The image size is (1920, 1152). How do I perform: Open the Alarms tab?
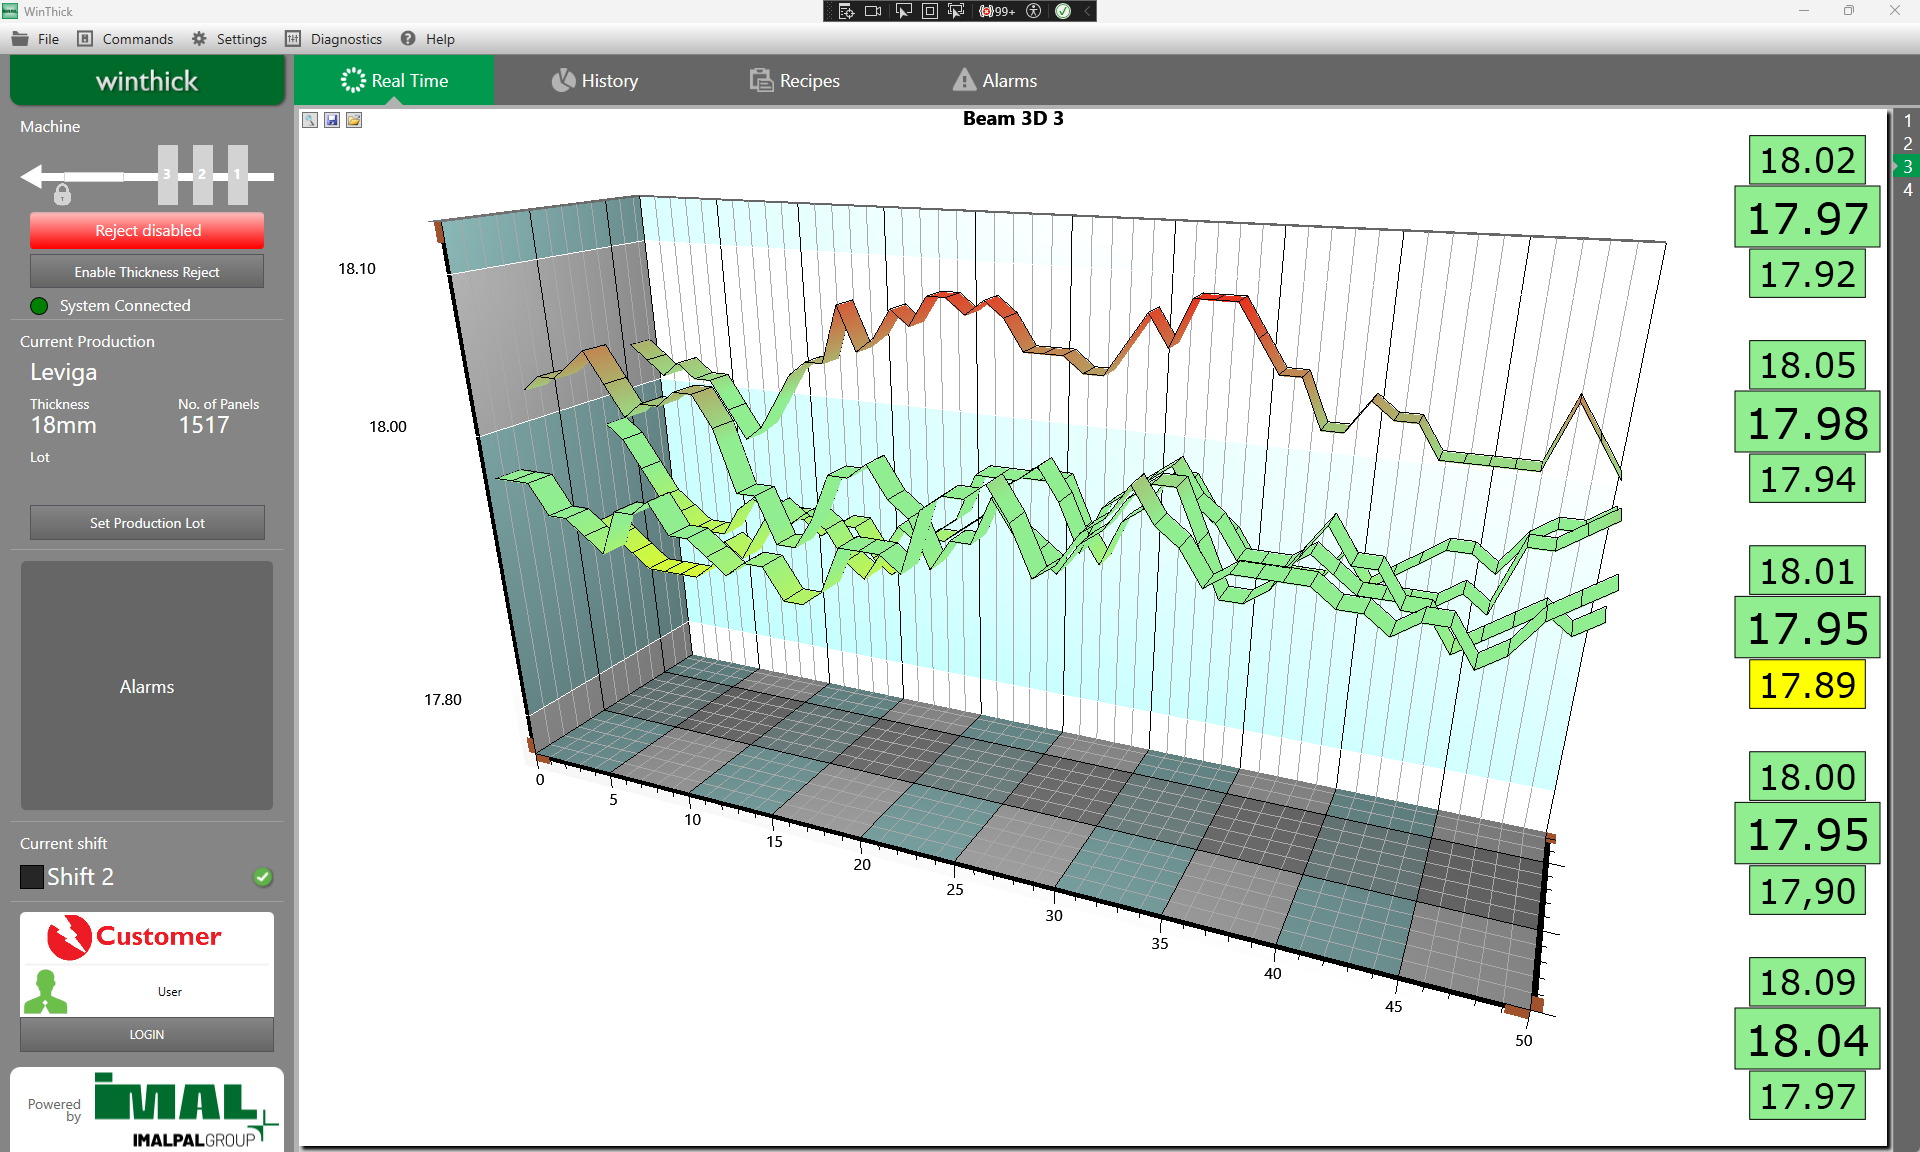[x=995, y=81]
